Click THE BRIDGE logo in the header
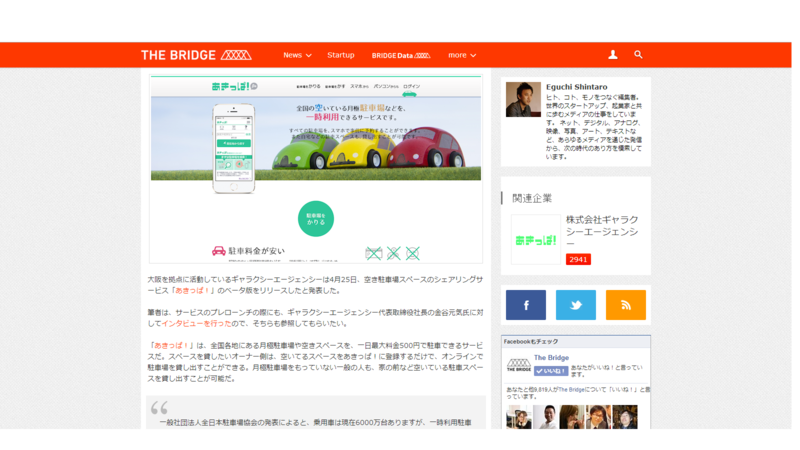 (x=196, y=55)
